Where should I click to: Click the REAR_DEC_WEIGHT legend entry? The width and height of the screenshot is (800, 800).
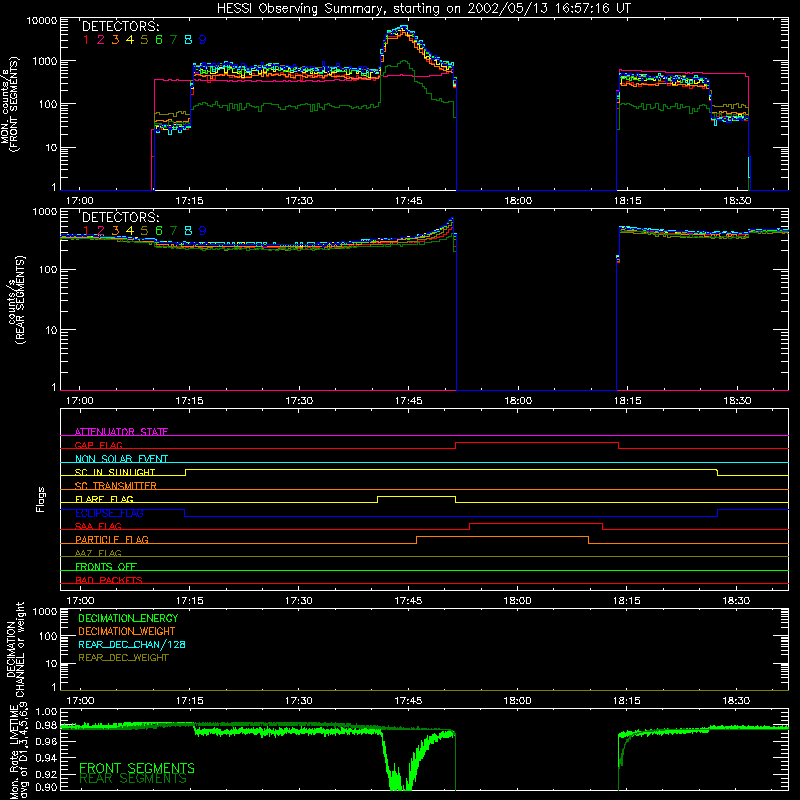pos(123,658)
